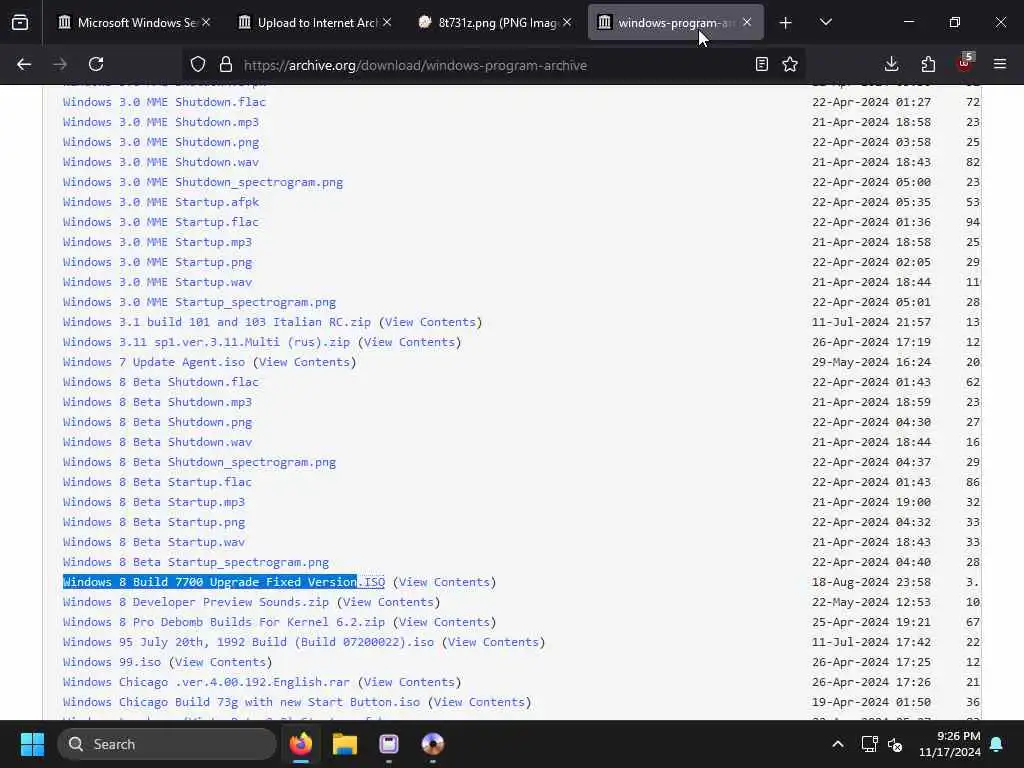1024x768 pixels.
Task: Open Windows 3.0 MME Shutdown.wav
Action: (161, 162)
